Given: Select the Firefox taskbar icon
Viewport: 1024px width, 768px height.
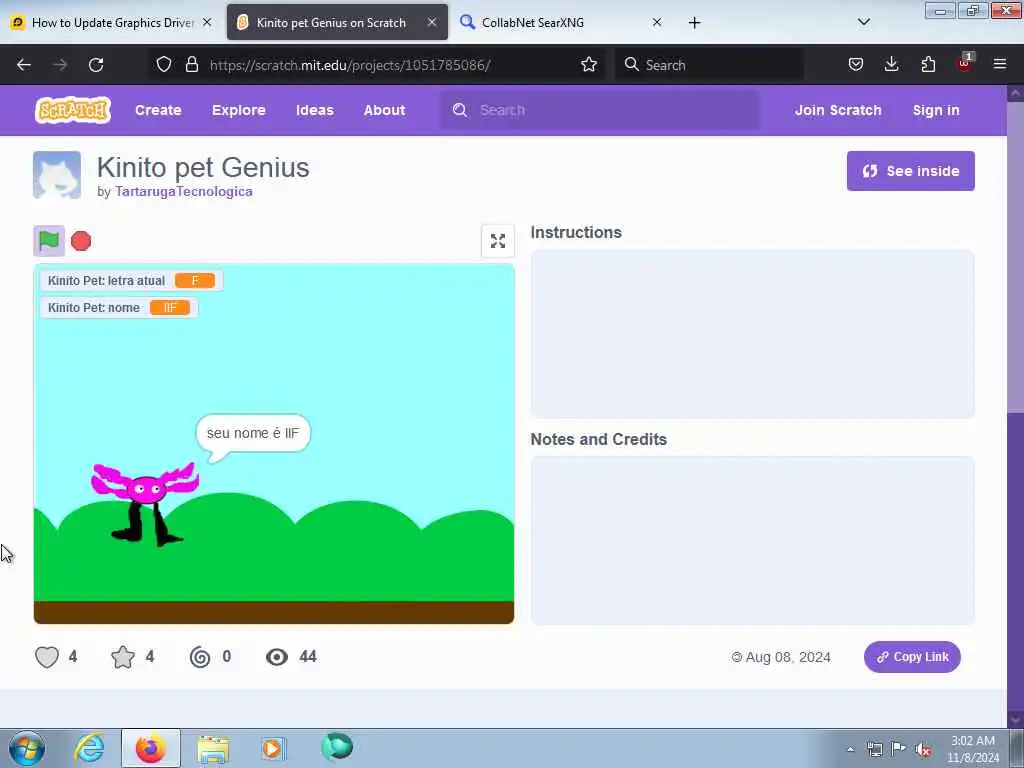Looking at the screenshot, I should tap(151, 748).
